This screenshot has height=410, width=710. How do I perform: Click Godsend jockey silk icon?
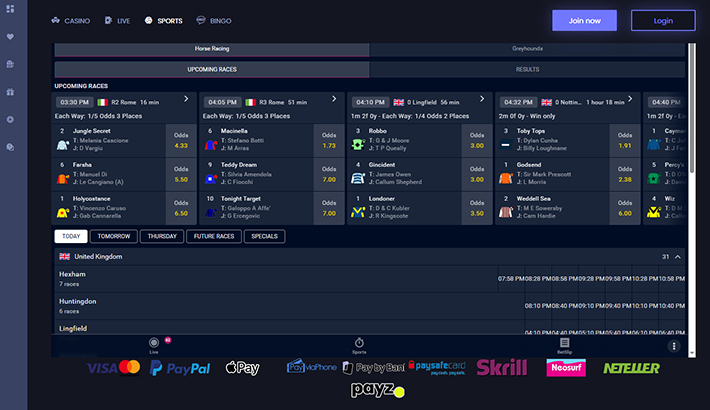(x=505, y=178)
